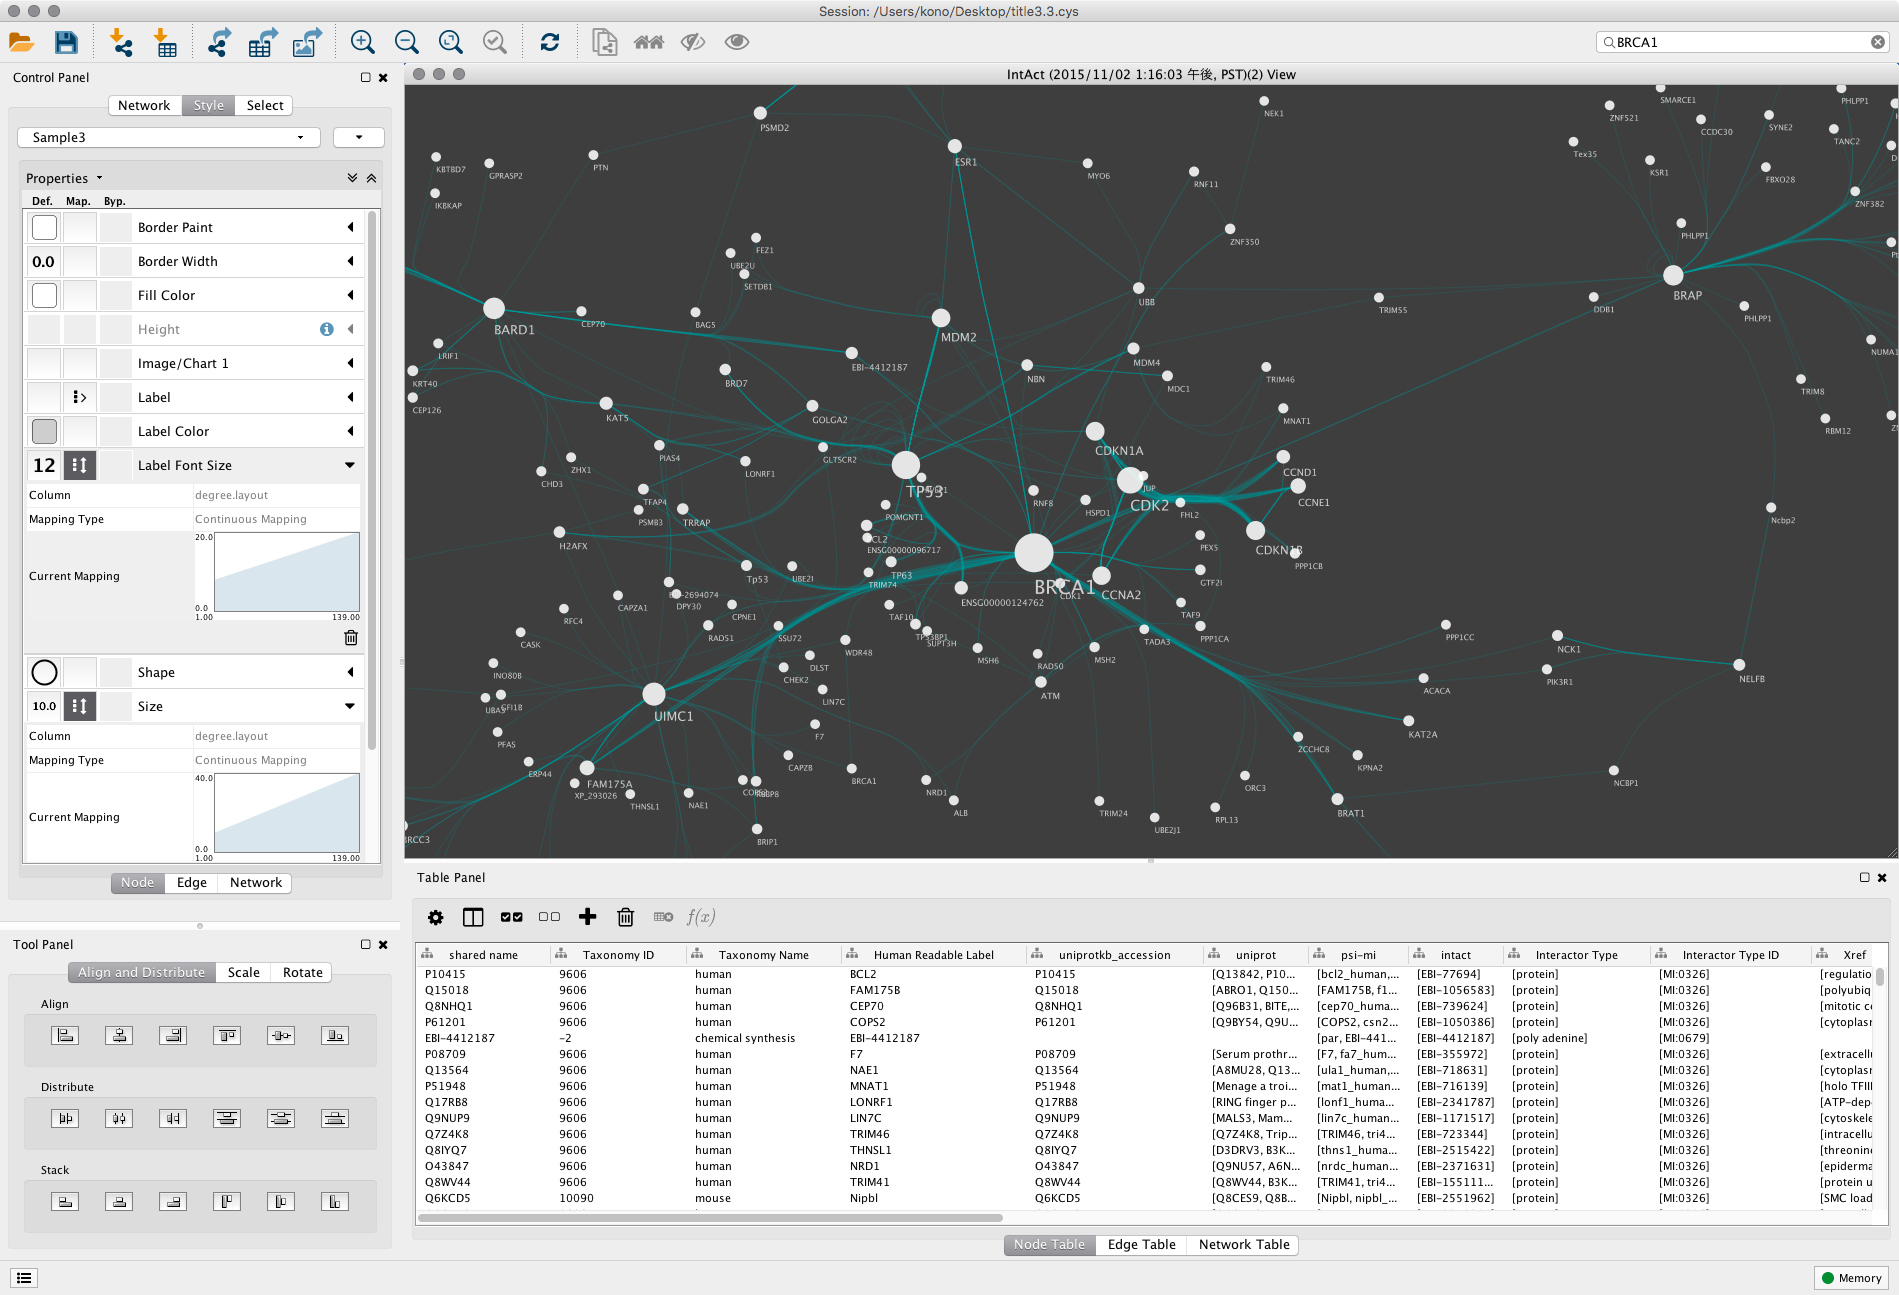Image resolution: width=1899 pixels, height=1295 pixels.
Task: Fit the network to the window
Action: (x=449, y=42)
